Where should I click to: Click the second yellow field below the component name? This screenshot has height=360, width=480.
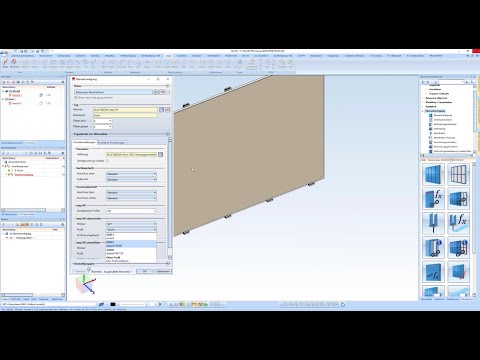click(125, 115)
